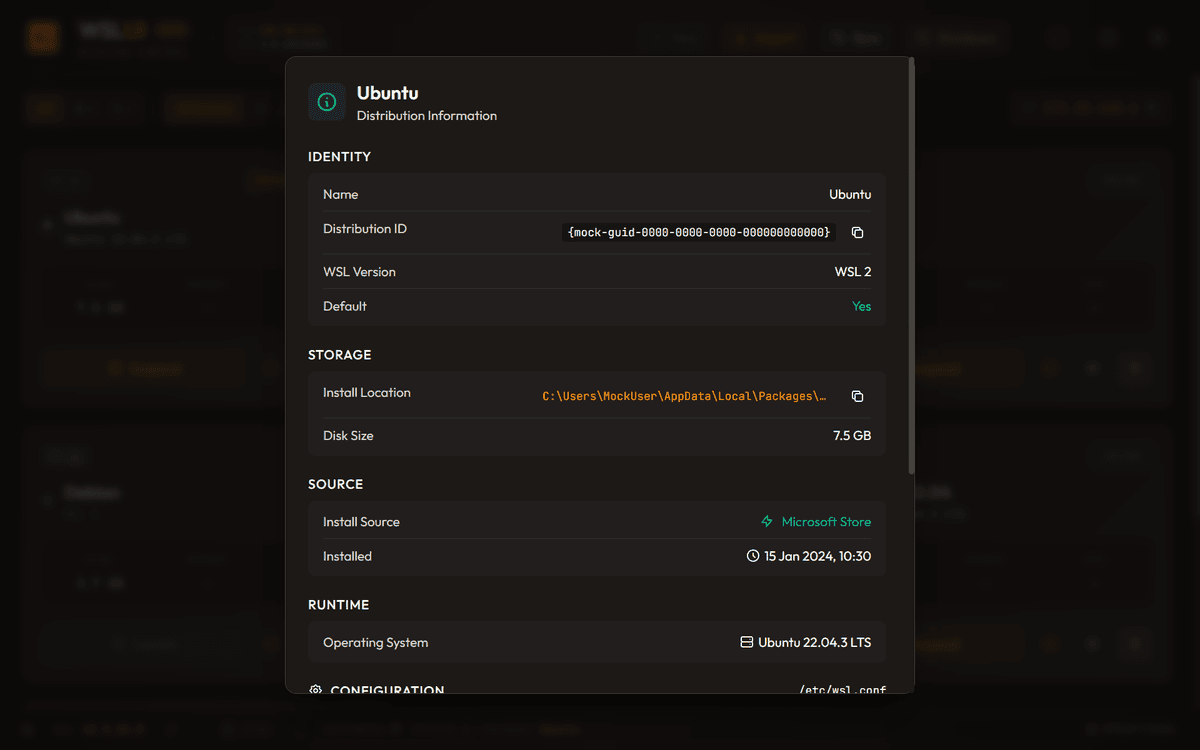Open the /etc/wsl.conf configuration file

pos(843,690)
